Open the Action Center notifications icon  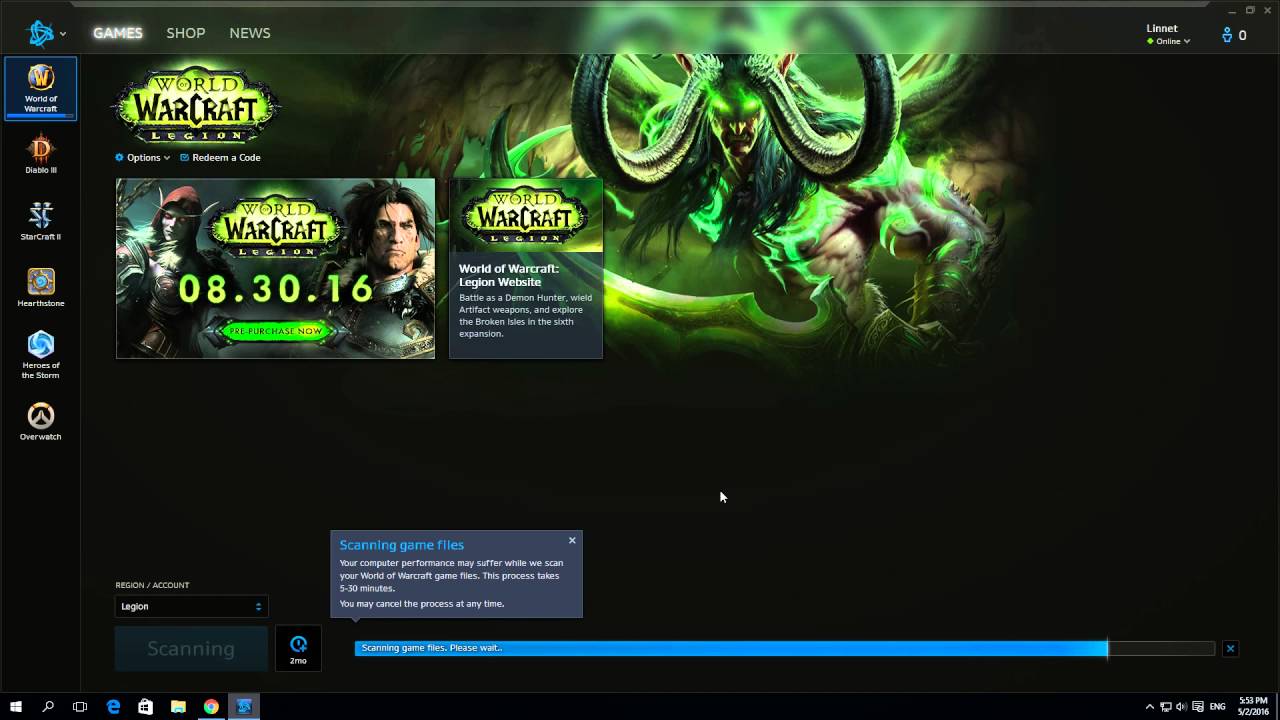[x=1198, y=706]
